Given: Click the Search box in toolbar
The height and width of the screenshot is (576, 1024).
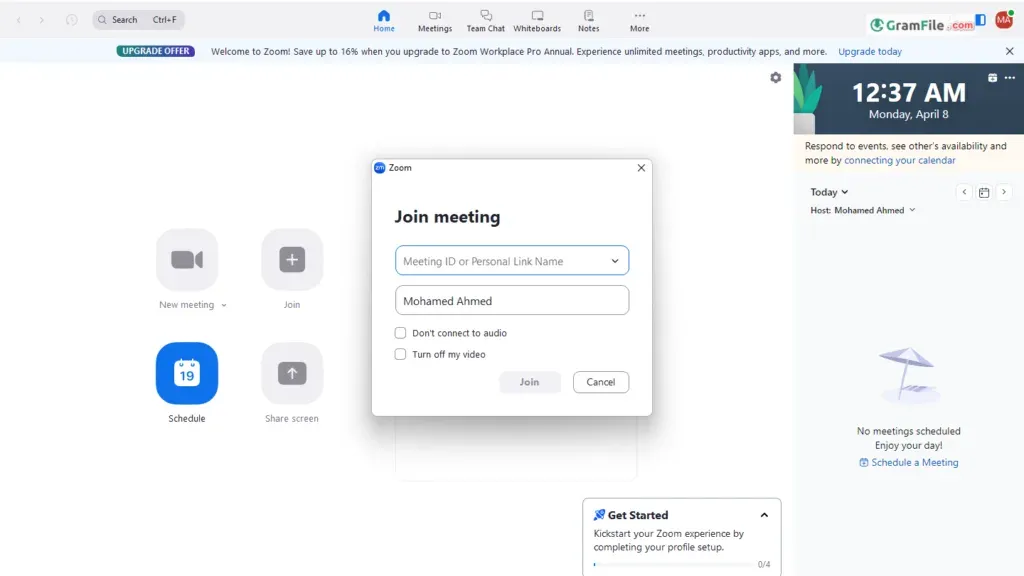Looking at the screenshot, I should pyautogui.click(x=138, y=20).
